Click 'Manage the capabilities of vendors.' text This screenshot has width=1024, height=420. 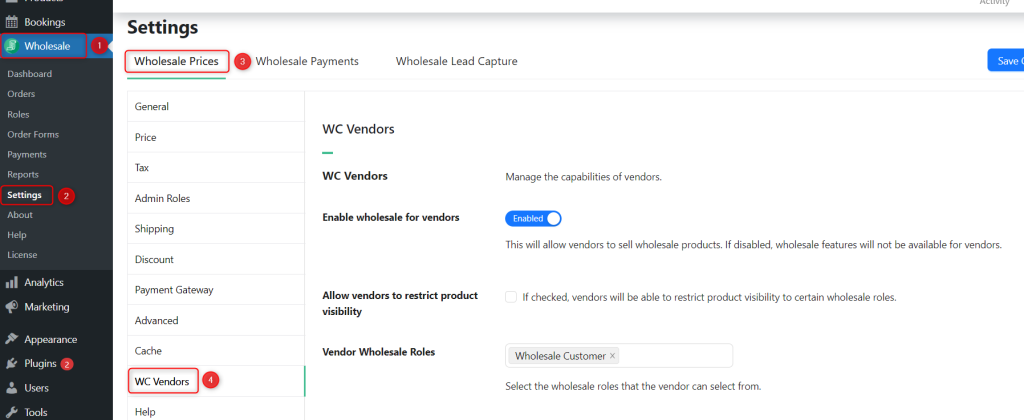click(x=584, y=177)
